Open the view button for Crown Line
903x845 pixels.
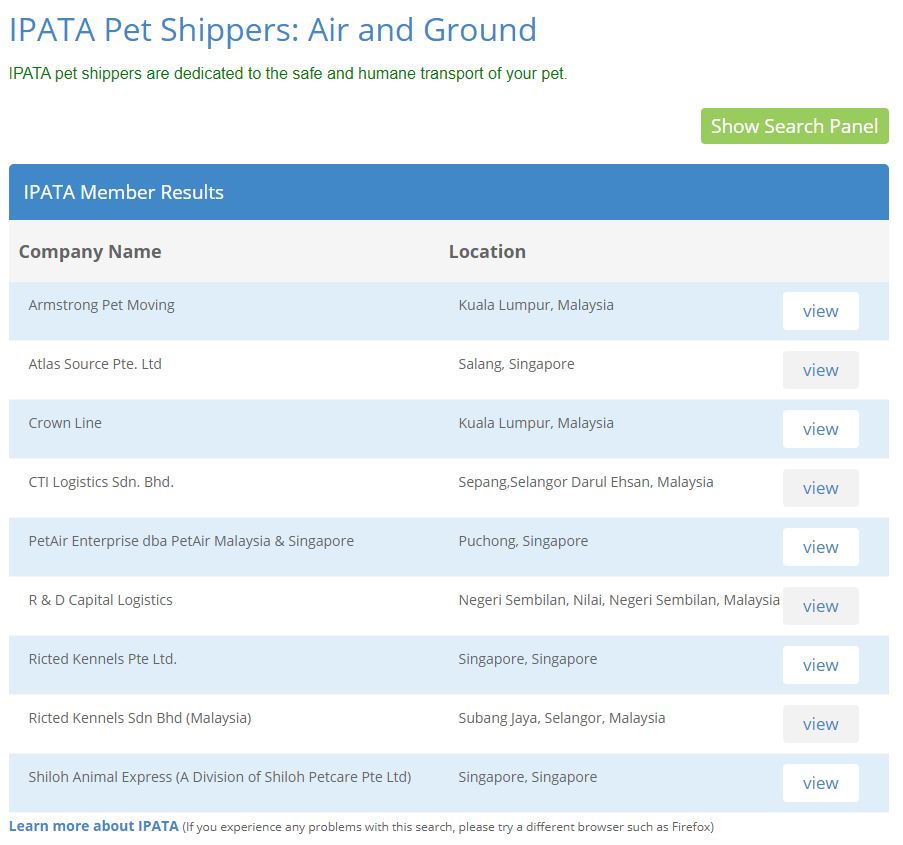tap(820, 429)
